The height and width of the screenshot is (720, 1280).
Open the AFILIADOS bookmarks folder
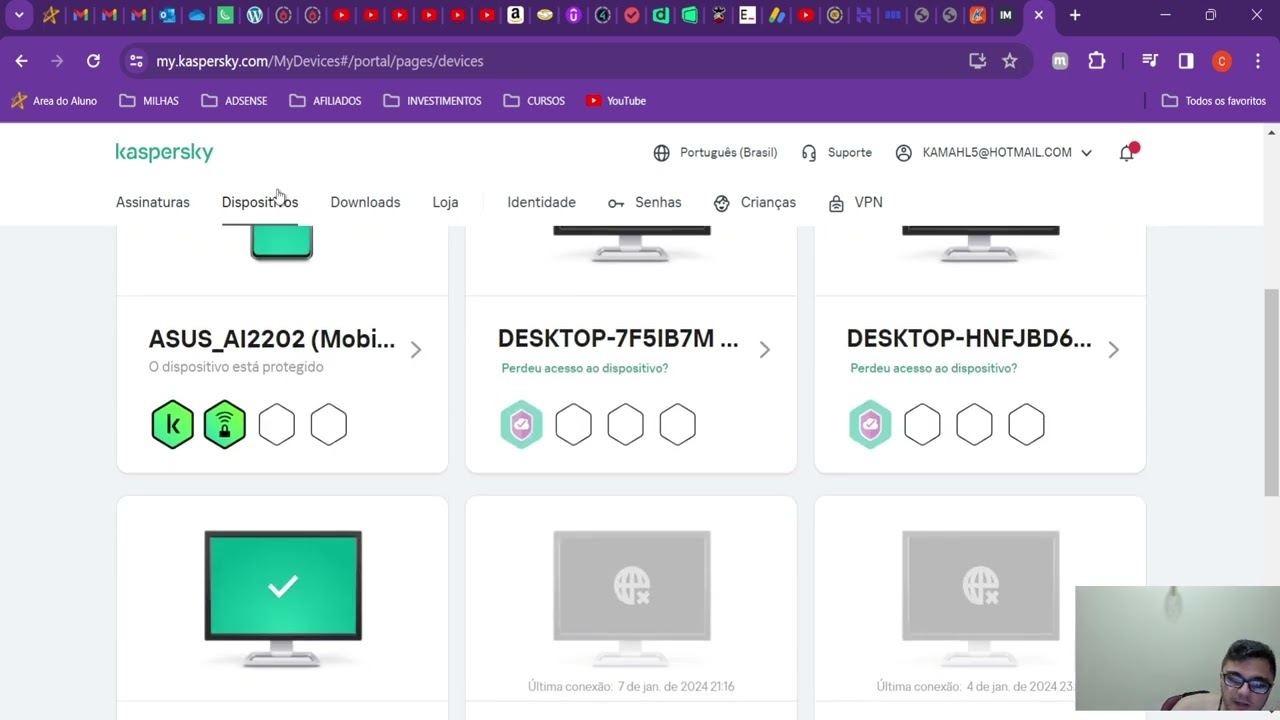[x=325, y=101]
